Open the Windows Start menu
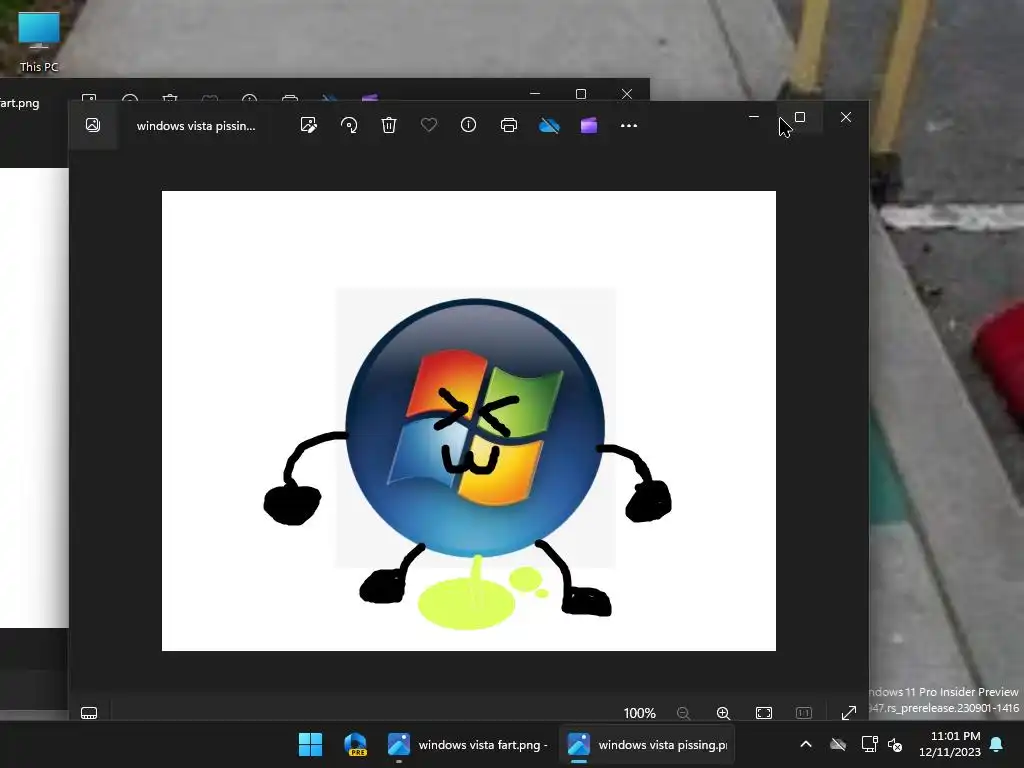 tap(310, 744)
